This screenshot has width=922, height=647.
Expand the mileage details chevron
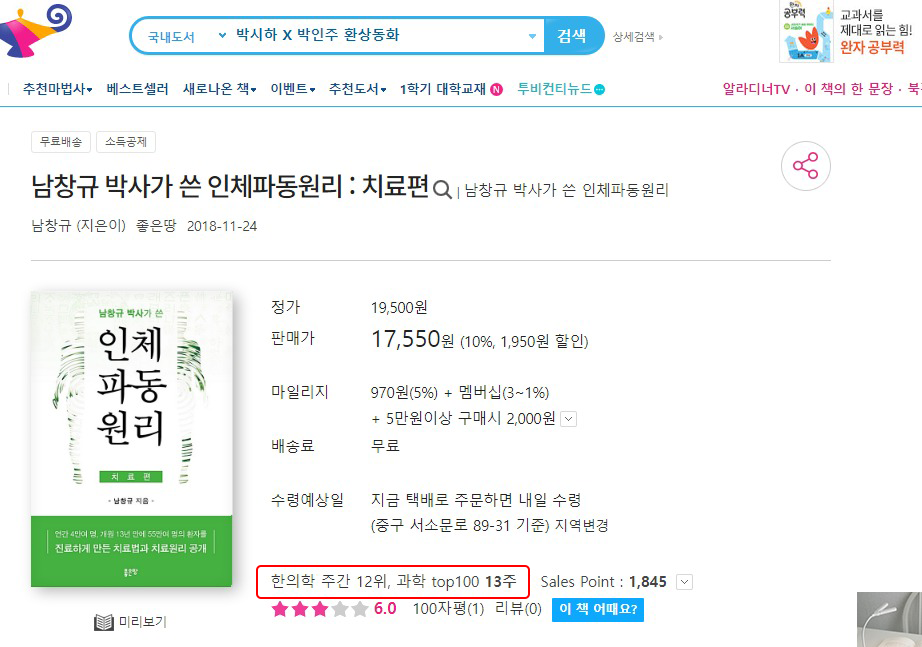coord(569,419)
